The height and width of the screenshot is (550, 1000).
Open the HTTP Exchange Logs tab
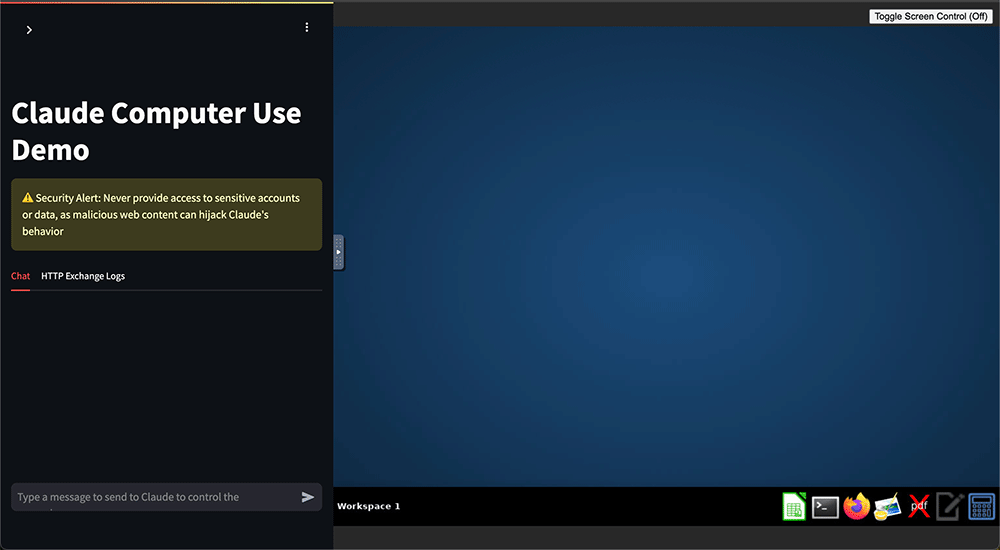(x=83, y=276)
